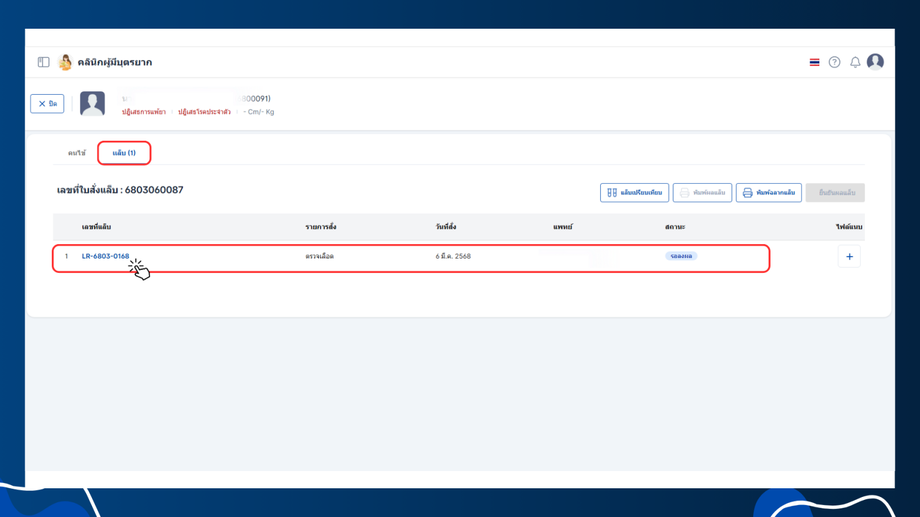Click the order item ตรวจเลือด cell

320,256
